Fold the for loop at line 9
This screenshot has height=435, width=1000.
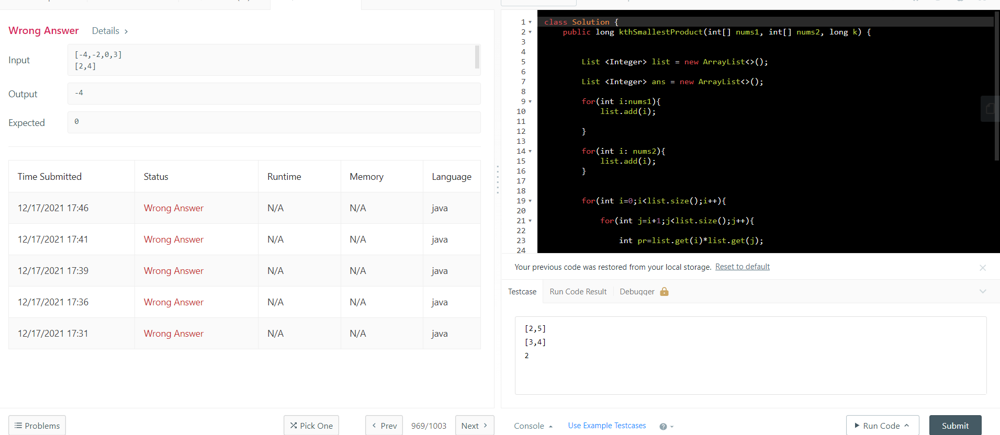(x=530, y=101)
